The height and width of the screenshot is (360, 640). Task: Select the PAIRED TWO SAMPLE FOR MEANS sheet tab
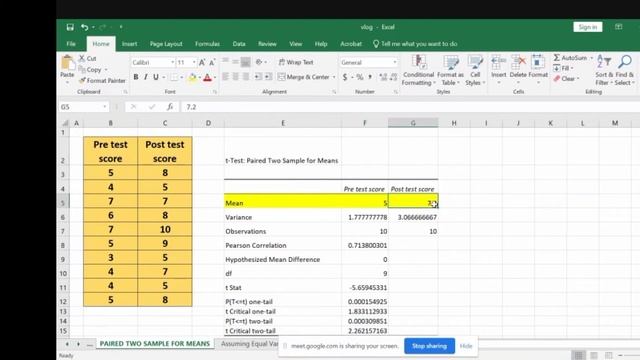[x=155, y=344]
